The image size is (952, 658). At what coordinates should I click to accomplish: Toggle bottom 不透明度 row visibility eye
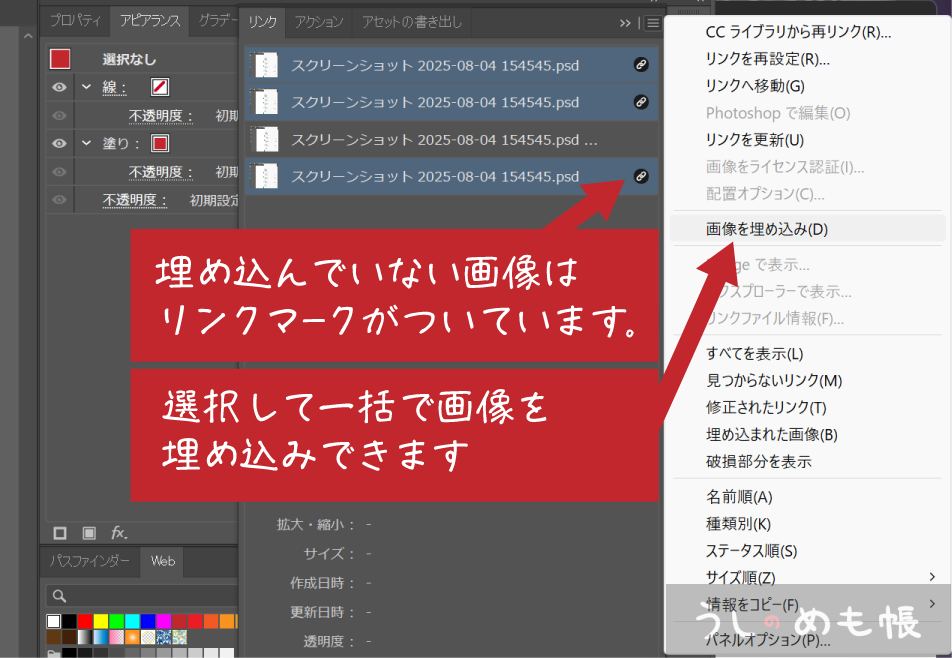tap(60, 200)
